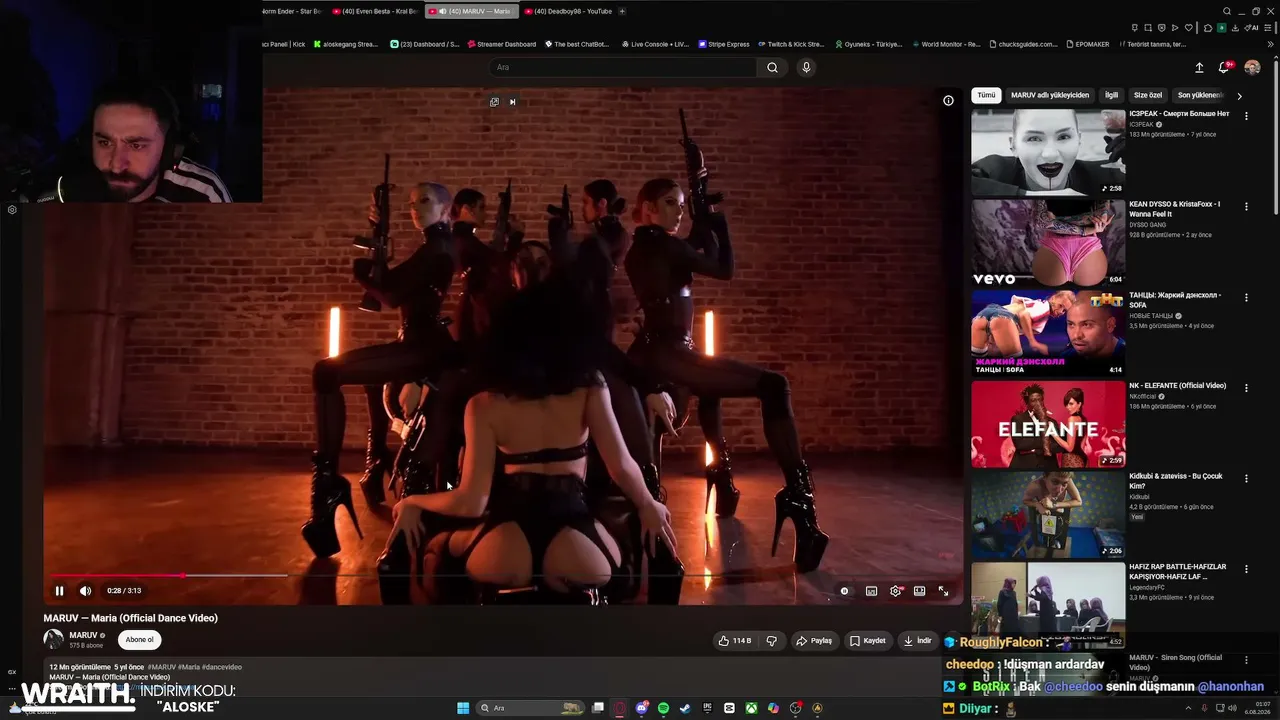Viewport: 1280px width, 720px height.
Task: Open the Streamer Dashboard bookmark
Action: tap(500, 44)
